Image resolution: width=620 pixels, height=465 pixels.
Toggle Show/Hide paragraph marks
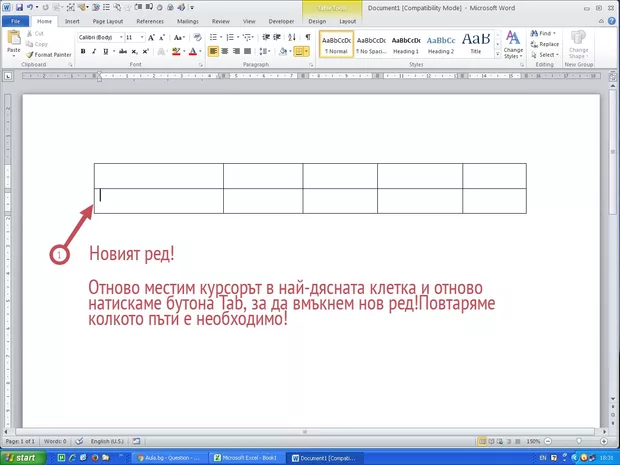pos(308,38)
